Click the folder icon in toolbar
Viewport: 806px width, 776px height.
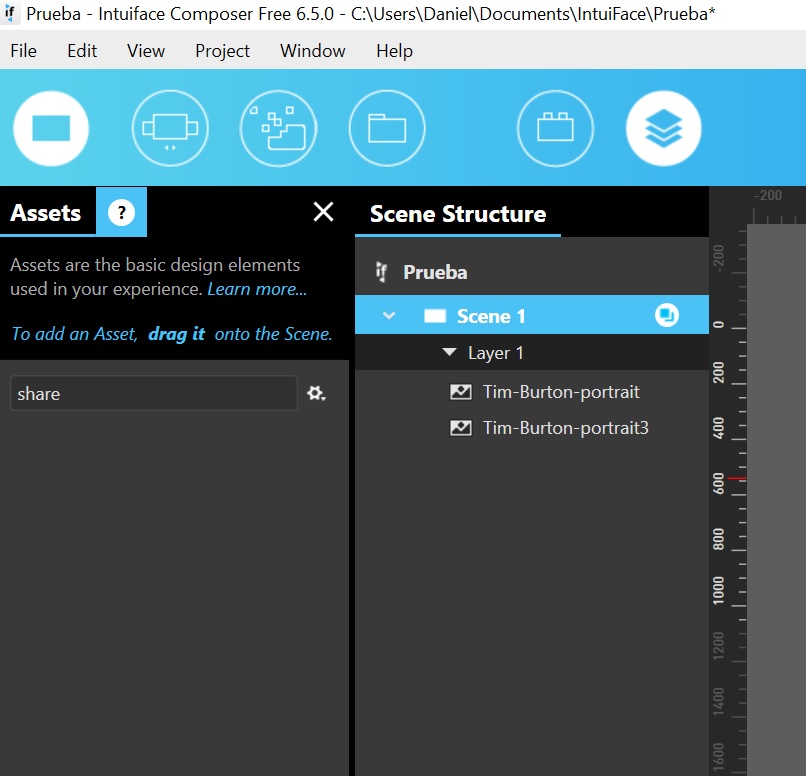tap(387, 128)
